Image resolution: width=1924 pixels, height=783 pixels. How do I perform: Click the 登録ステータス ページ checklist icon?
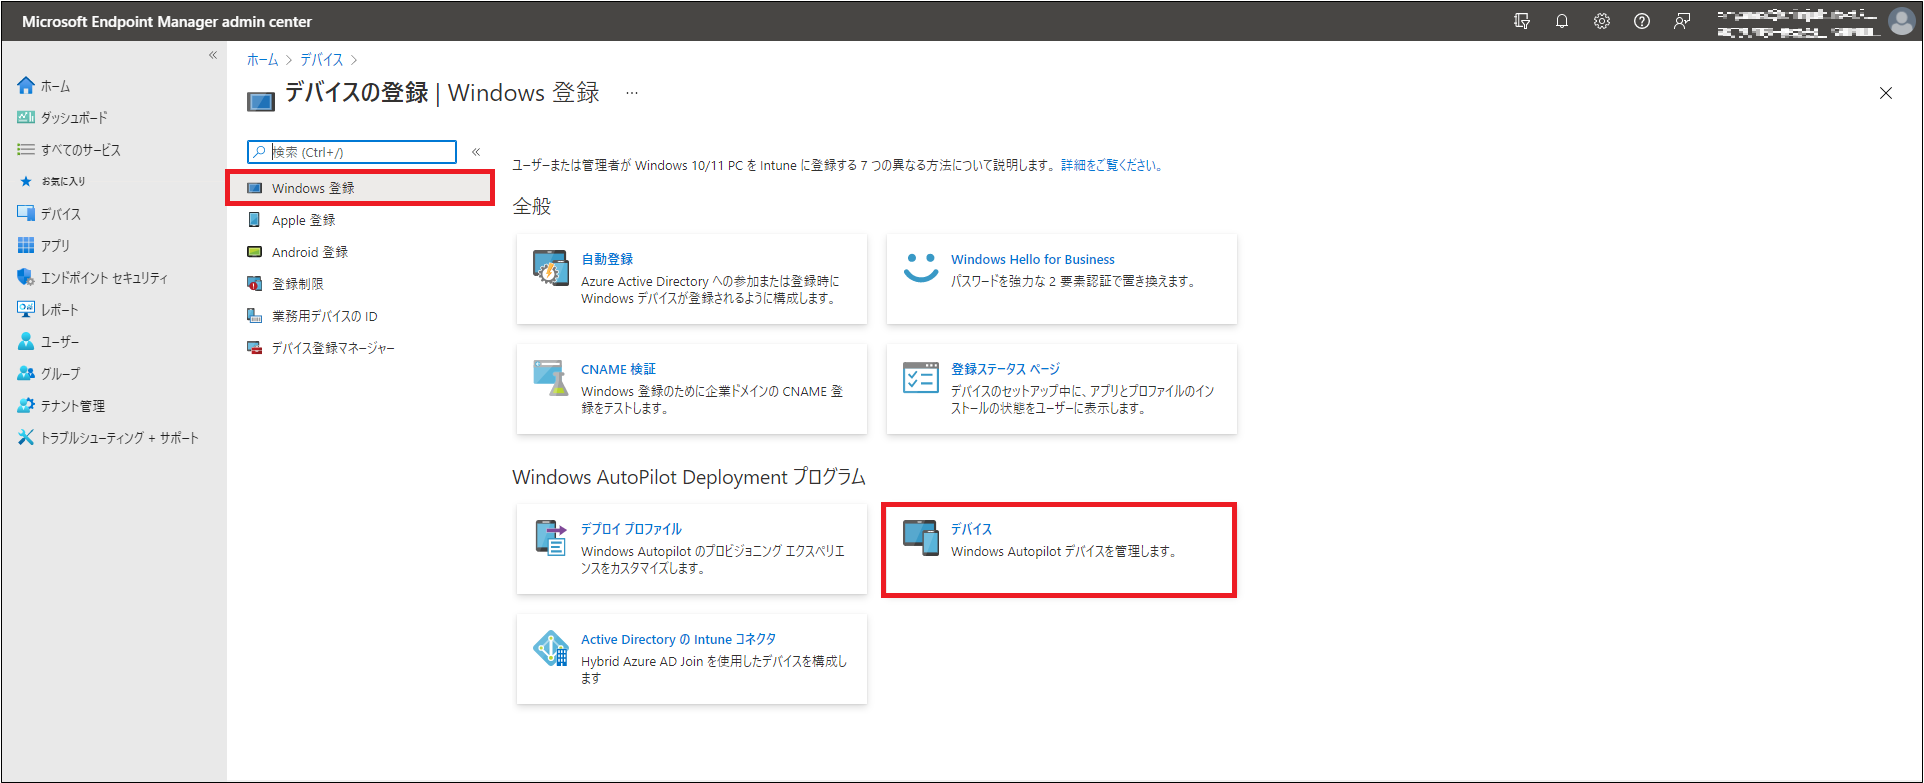pos(921,378)
